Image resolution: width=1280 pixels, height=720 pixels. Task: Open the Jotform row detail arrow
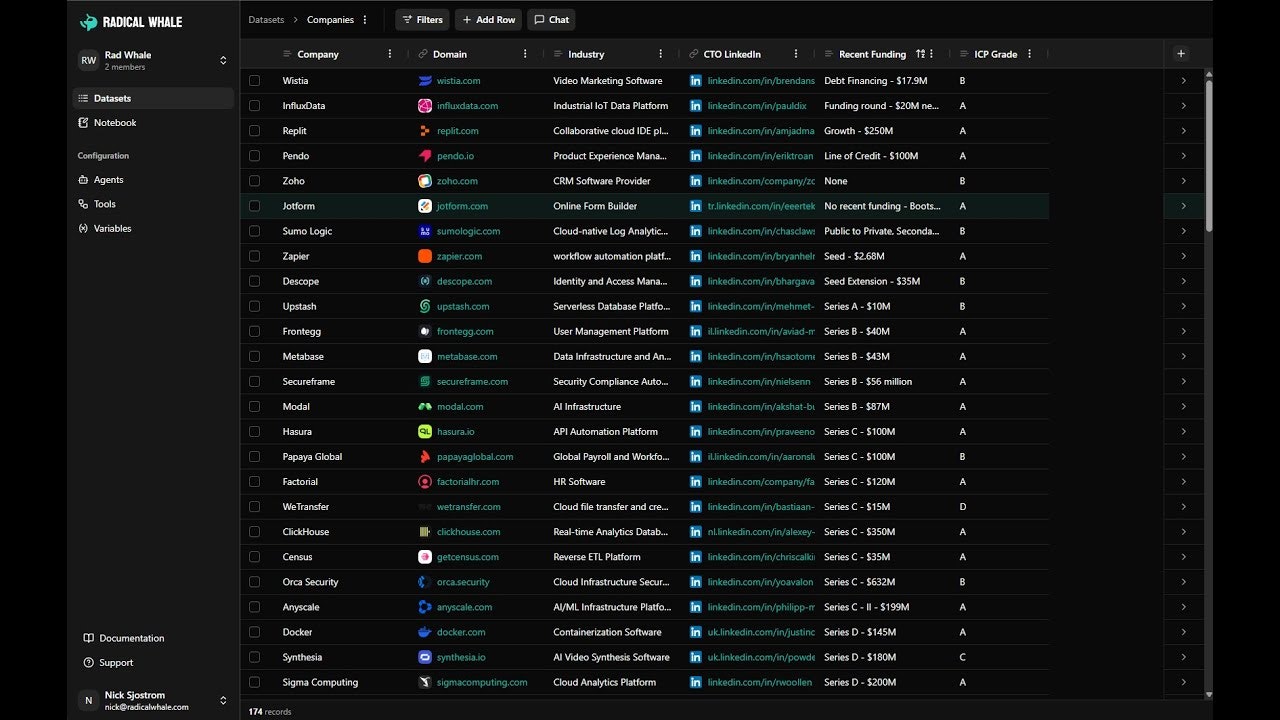(x=1183, y=206)
